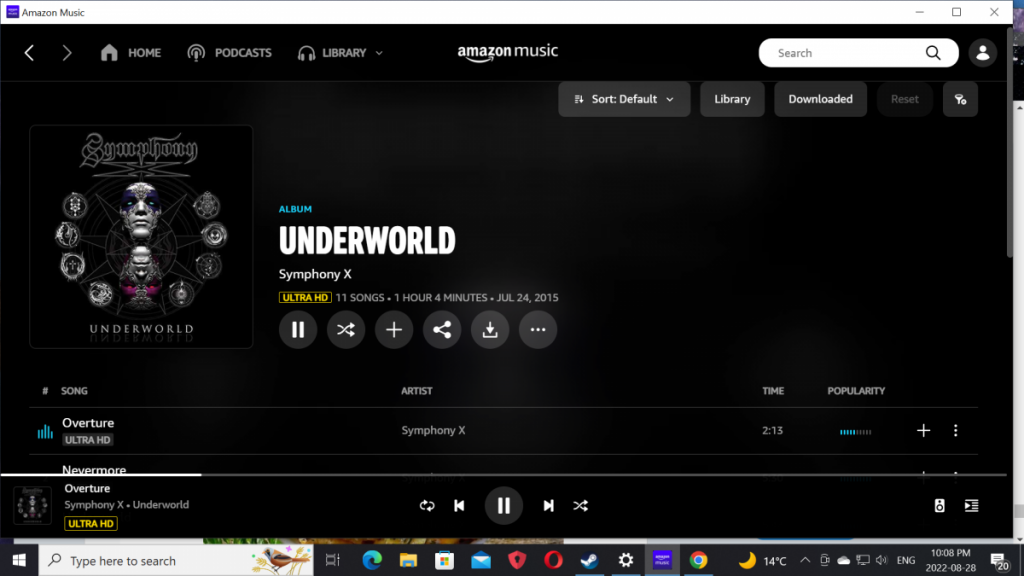The width and height of the screenshot is (1024, 576).
Task: Click the playback progress bar
Action: pos(504,475)
